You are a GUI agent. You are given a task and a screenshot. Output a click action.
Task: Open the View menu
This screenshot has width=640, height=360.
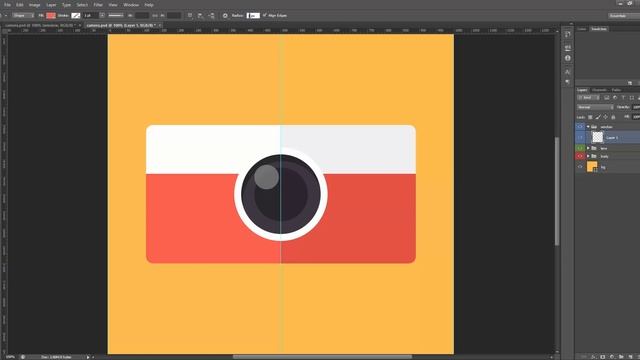[113, 5]
